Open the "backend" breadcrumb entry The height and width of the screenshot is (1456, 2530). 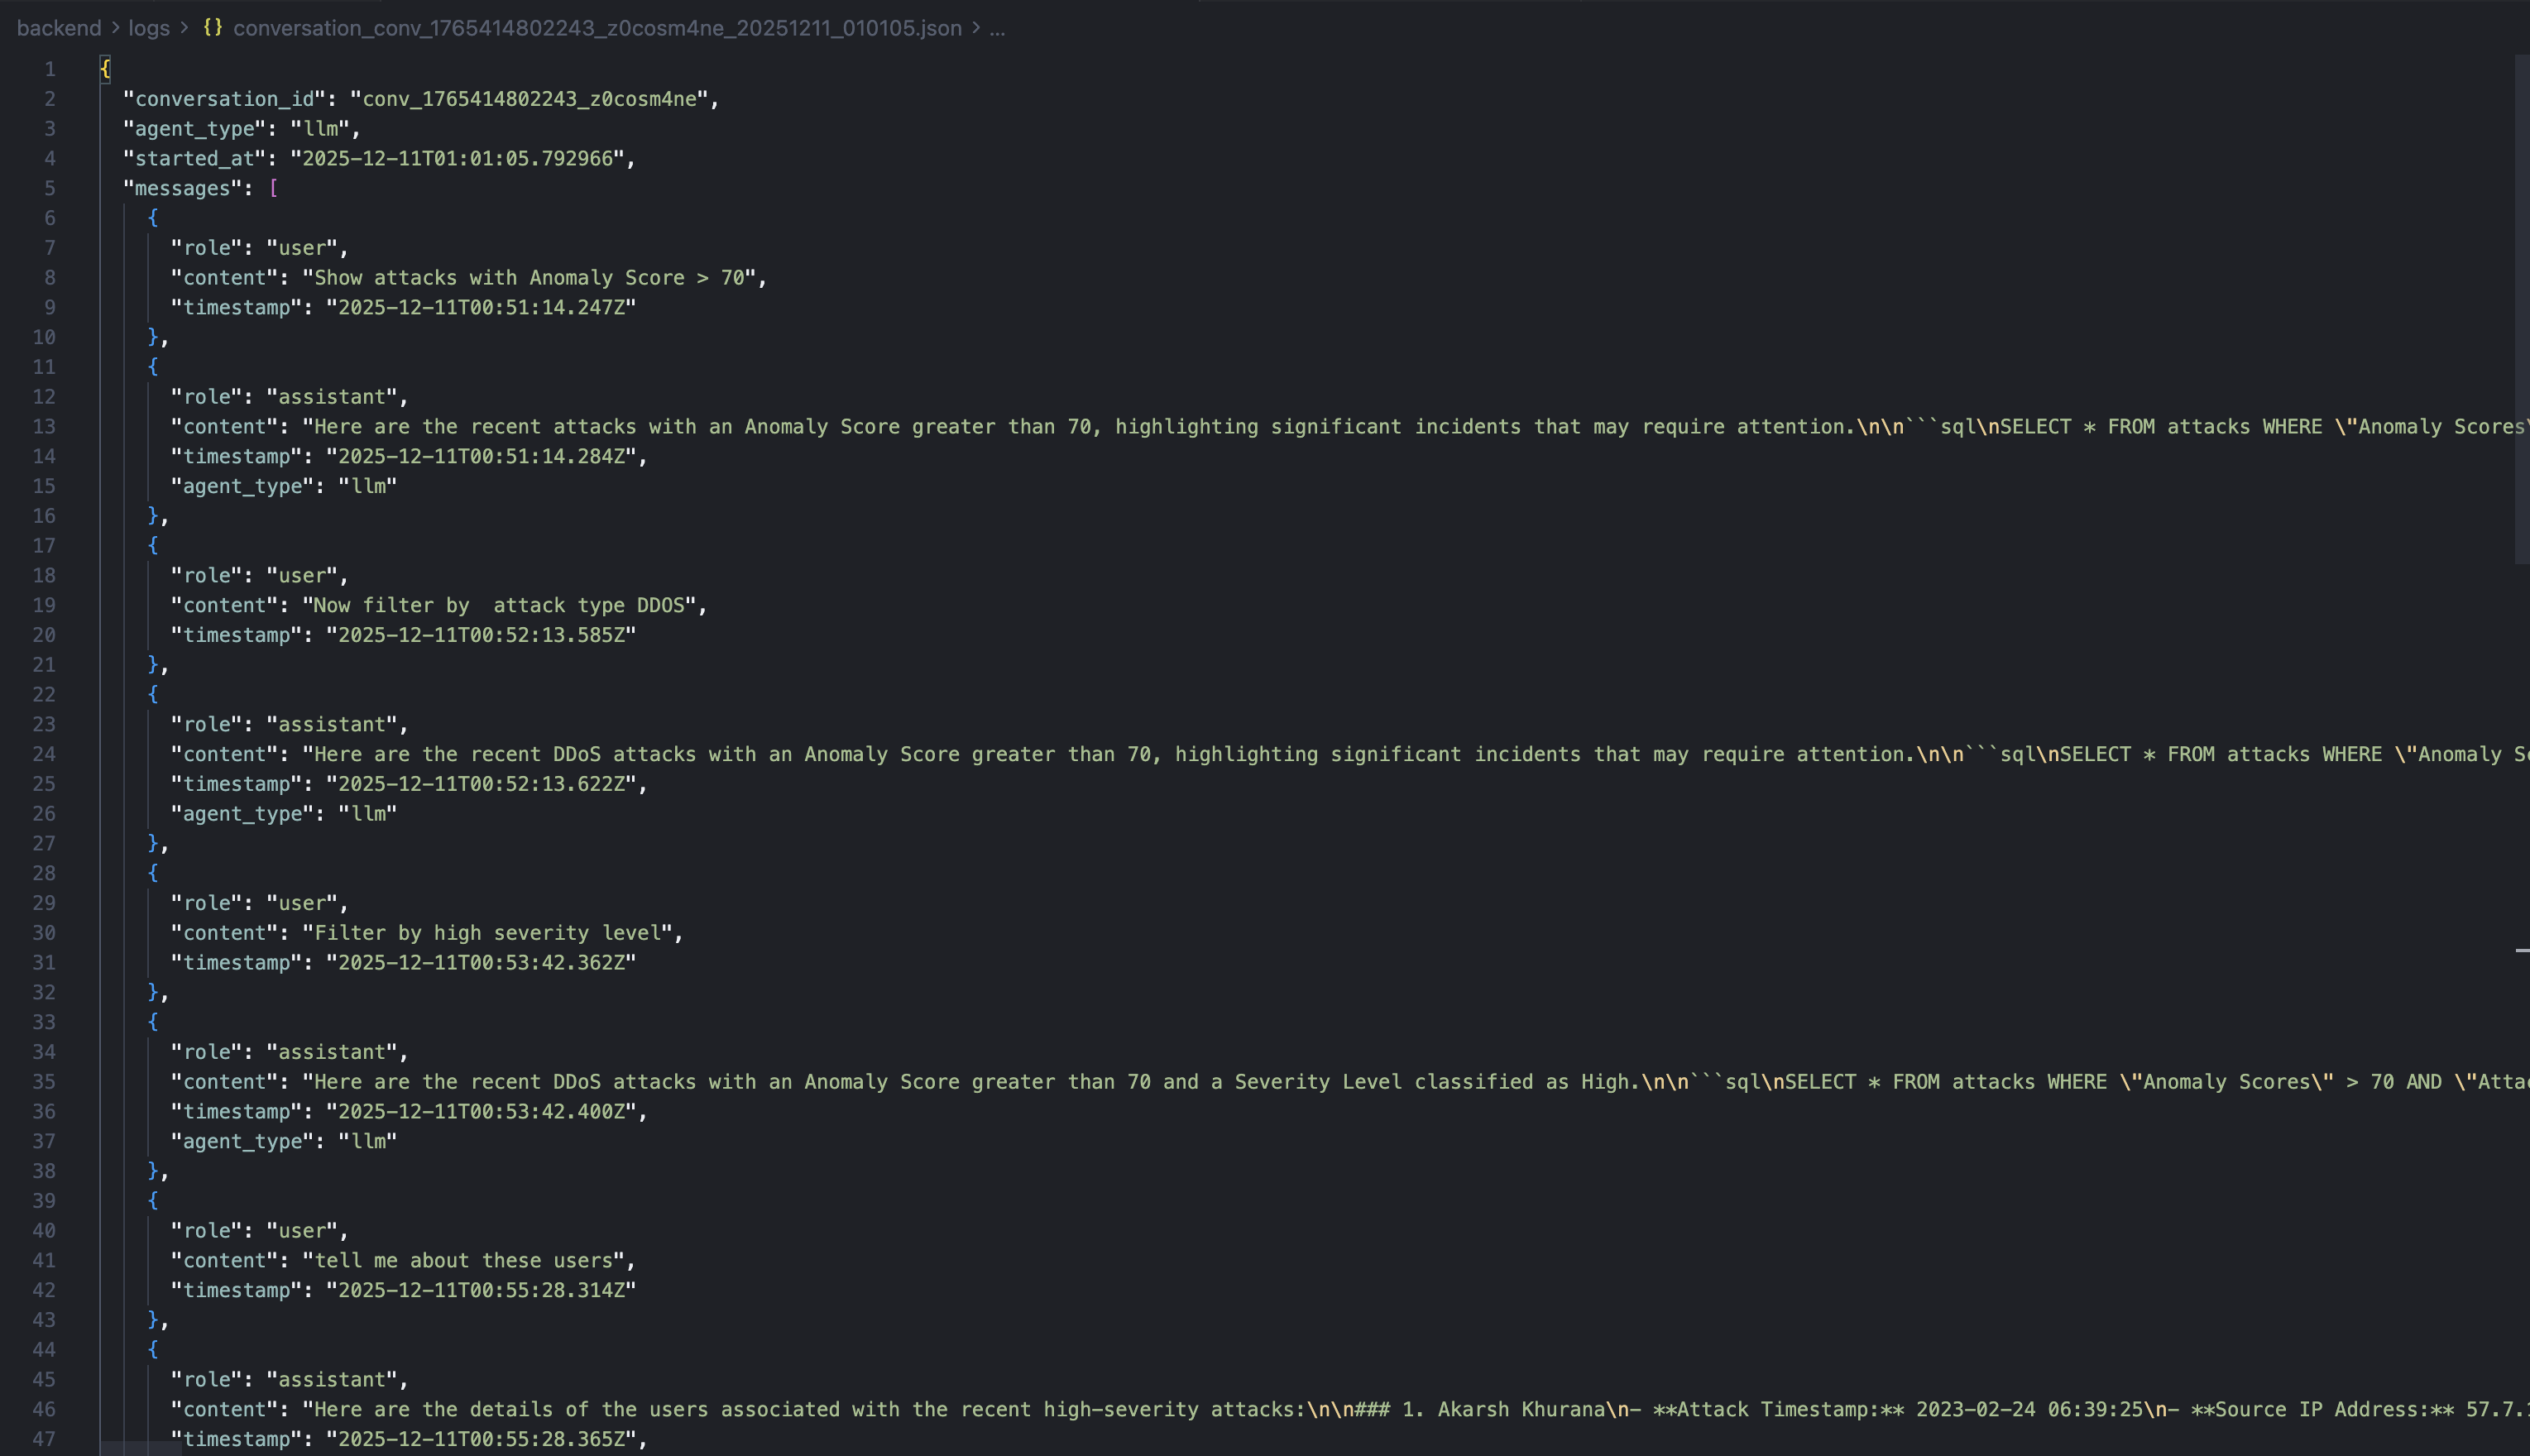point(59,28)
